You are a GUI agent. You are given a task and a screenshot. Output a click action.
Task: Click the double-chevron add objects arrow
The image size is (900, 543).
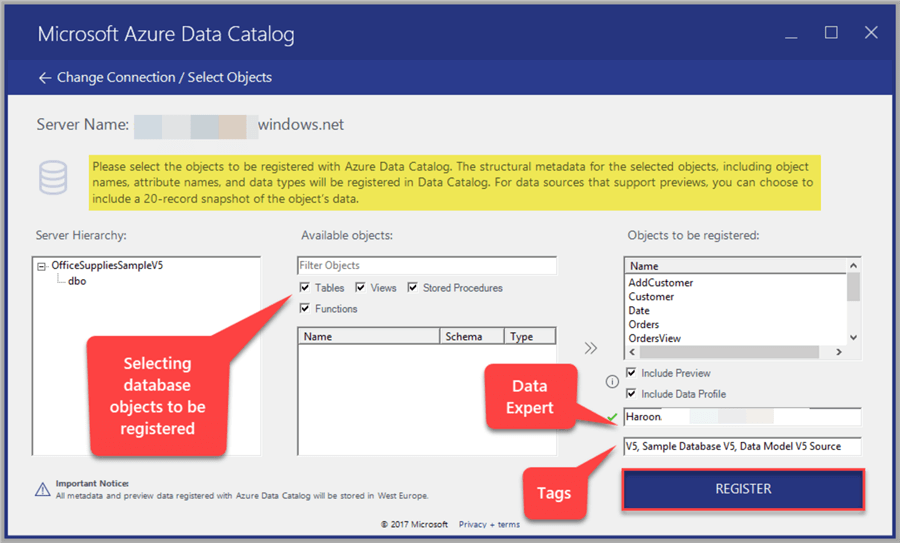pyautogui.click(x=591, y=348)
